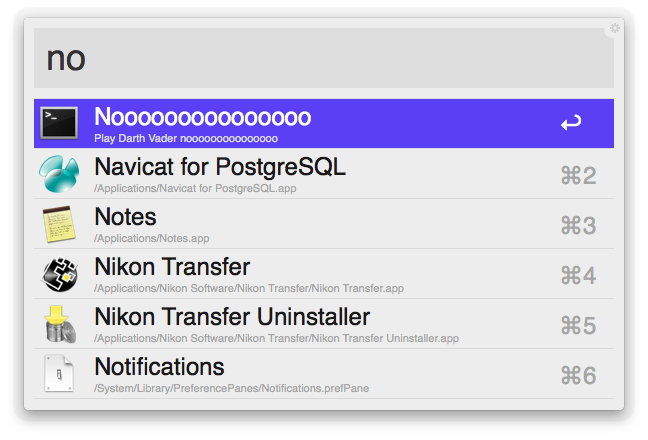Click the ⌘4 shortcut beside Nikon Transfer
Image resolution: width=648 pixels, height=440 pixels.
(578, 276)
